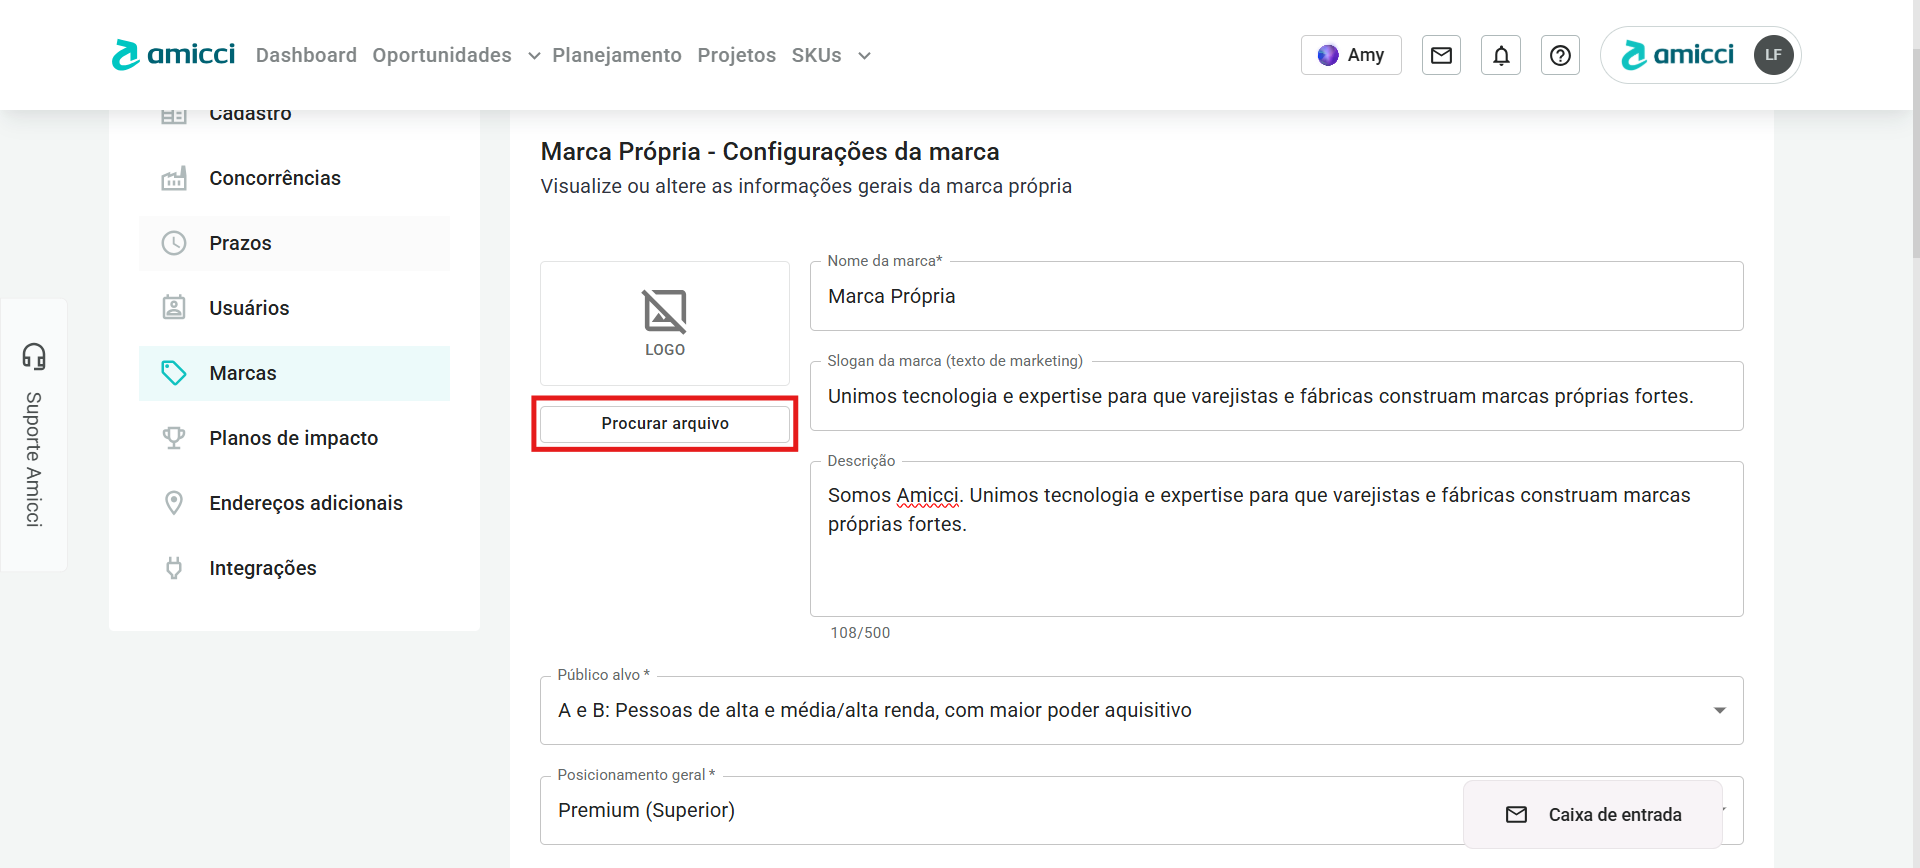1920x868 pixels.
Task: Open Suporte Amicci headset panel
Action: click(x=34, y=435)
